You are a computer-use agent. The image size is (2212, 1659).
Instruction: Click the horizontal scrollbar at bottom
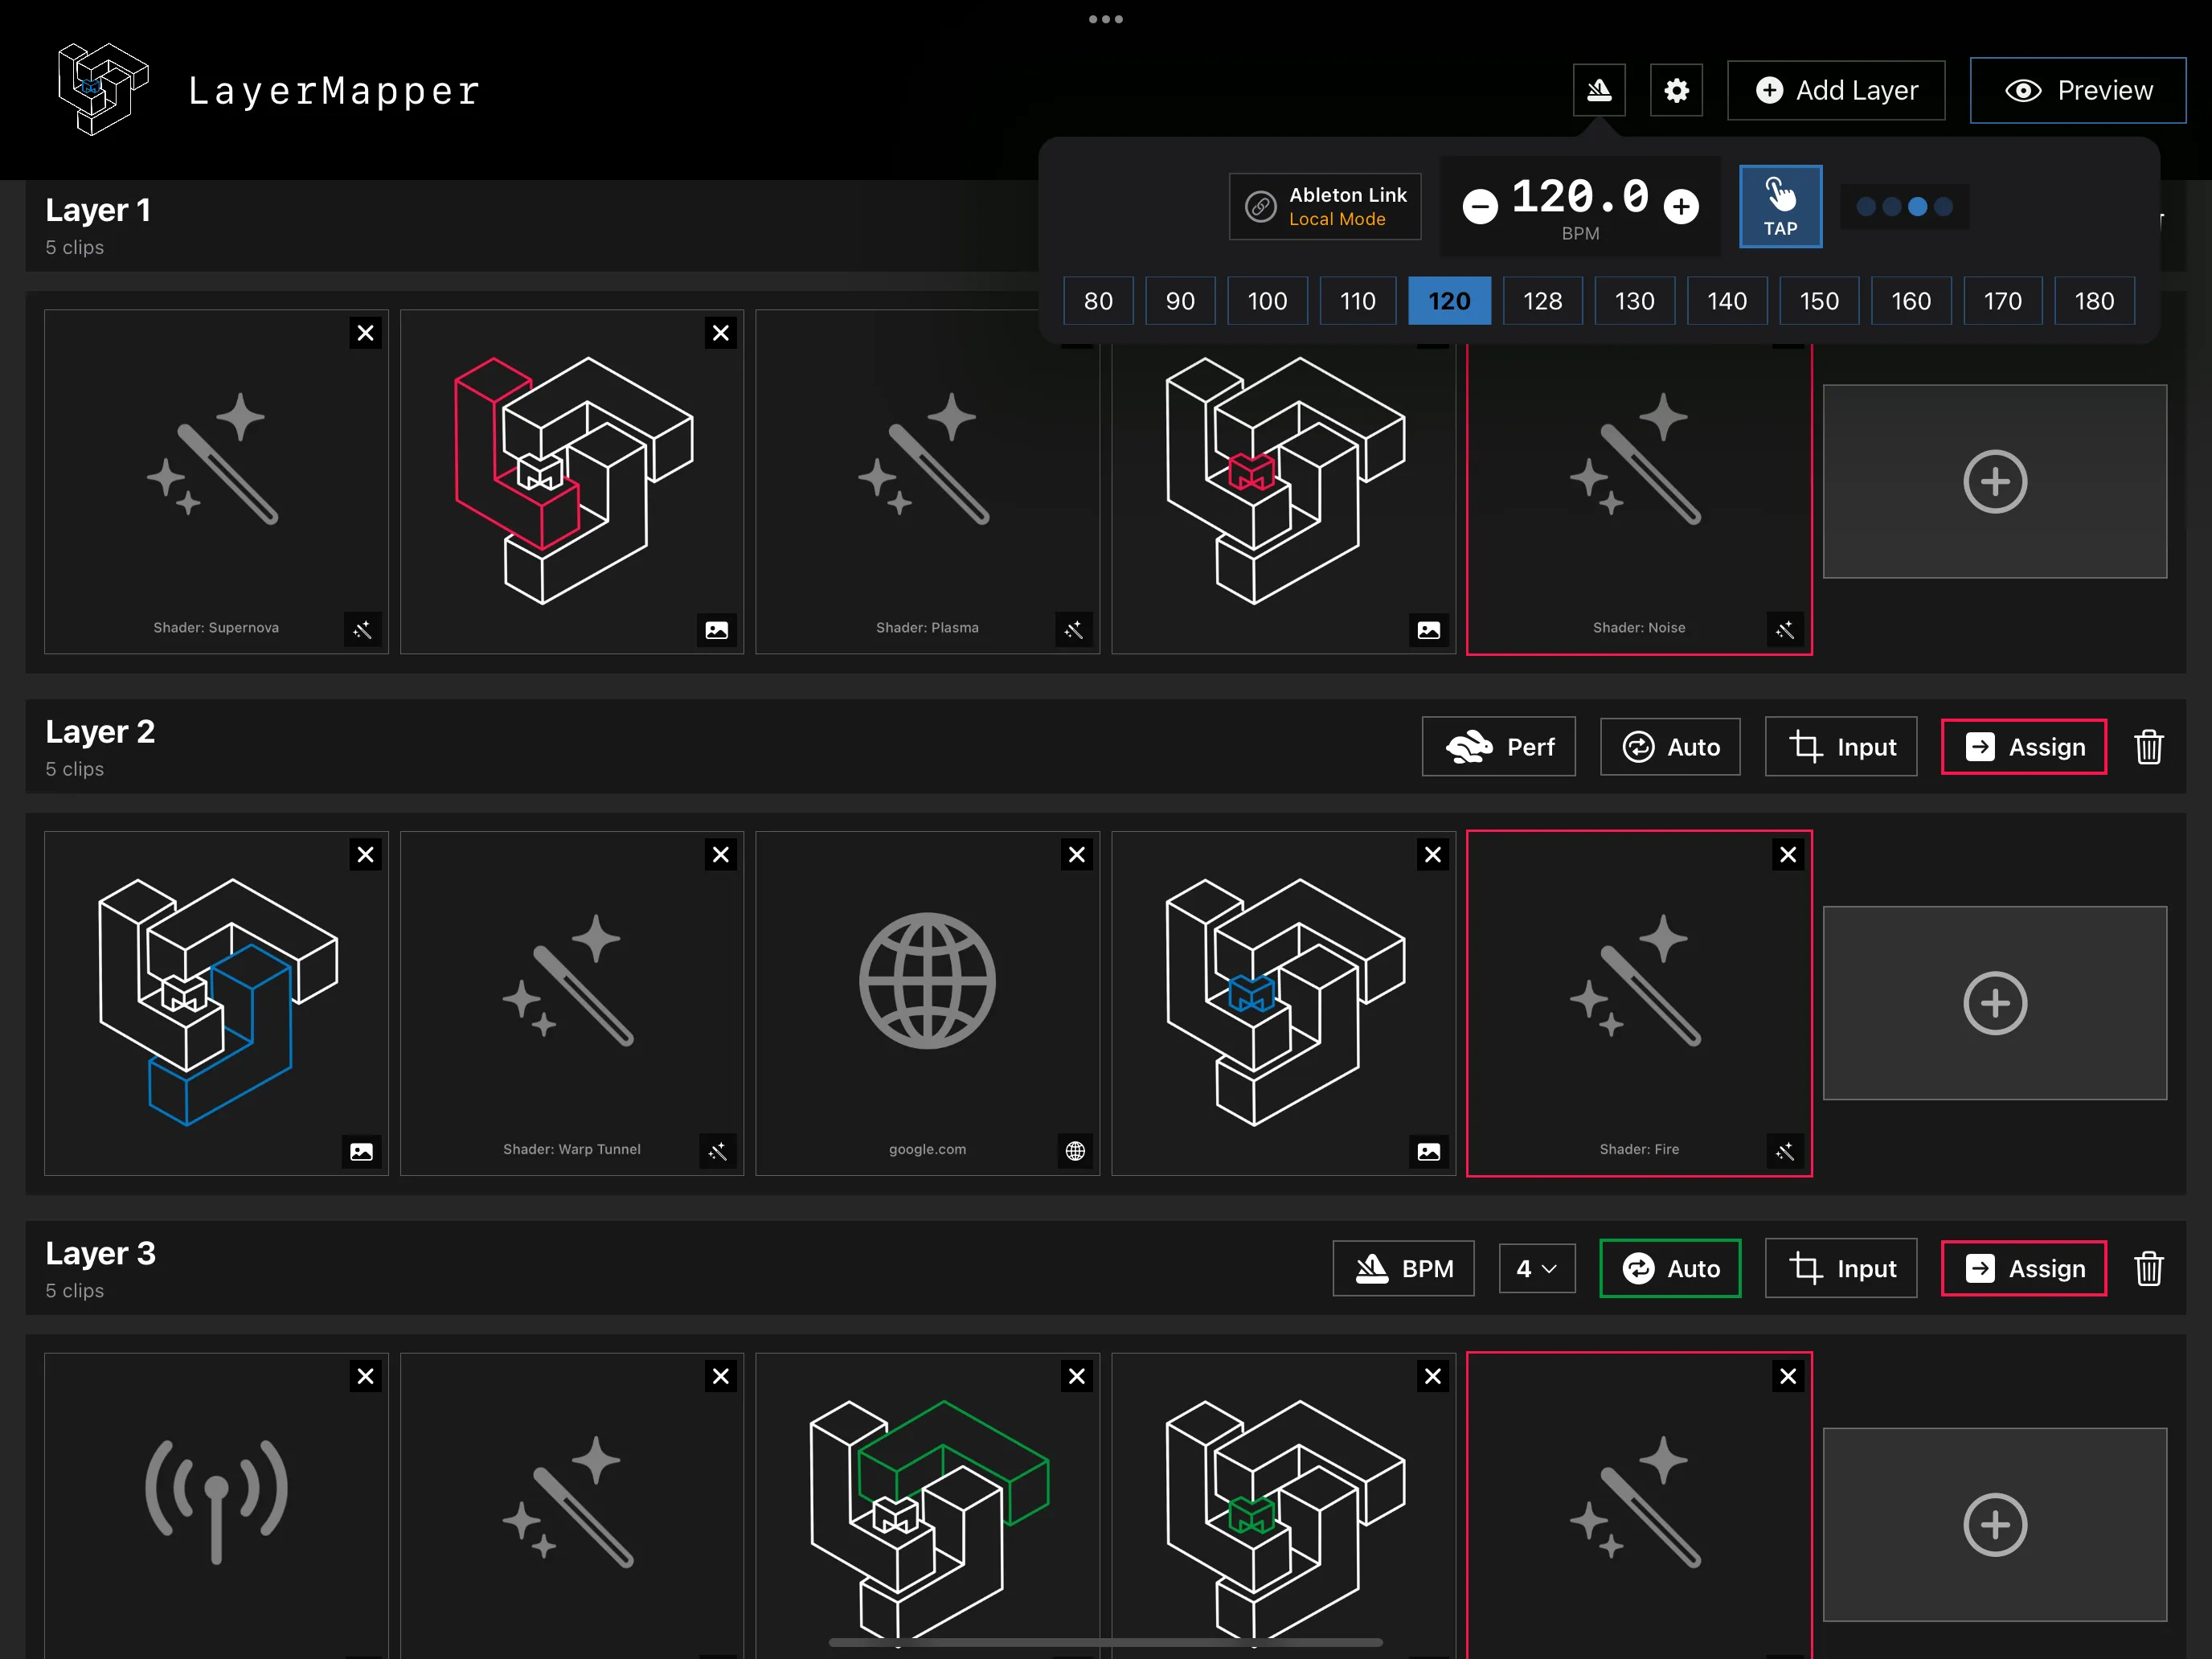point(1106,1643)
